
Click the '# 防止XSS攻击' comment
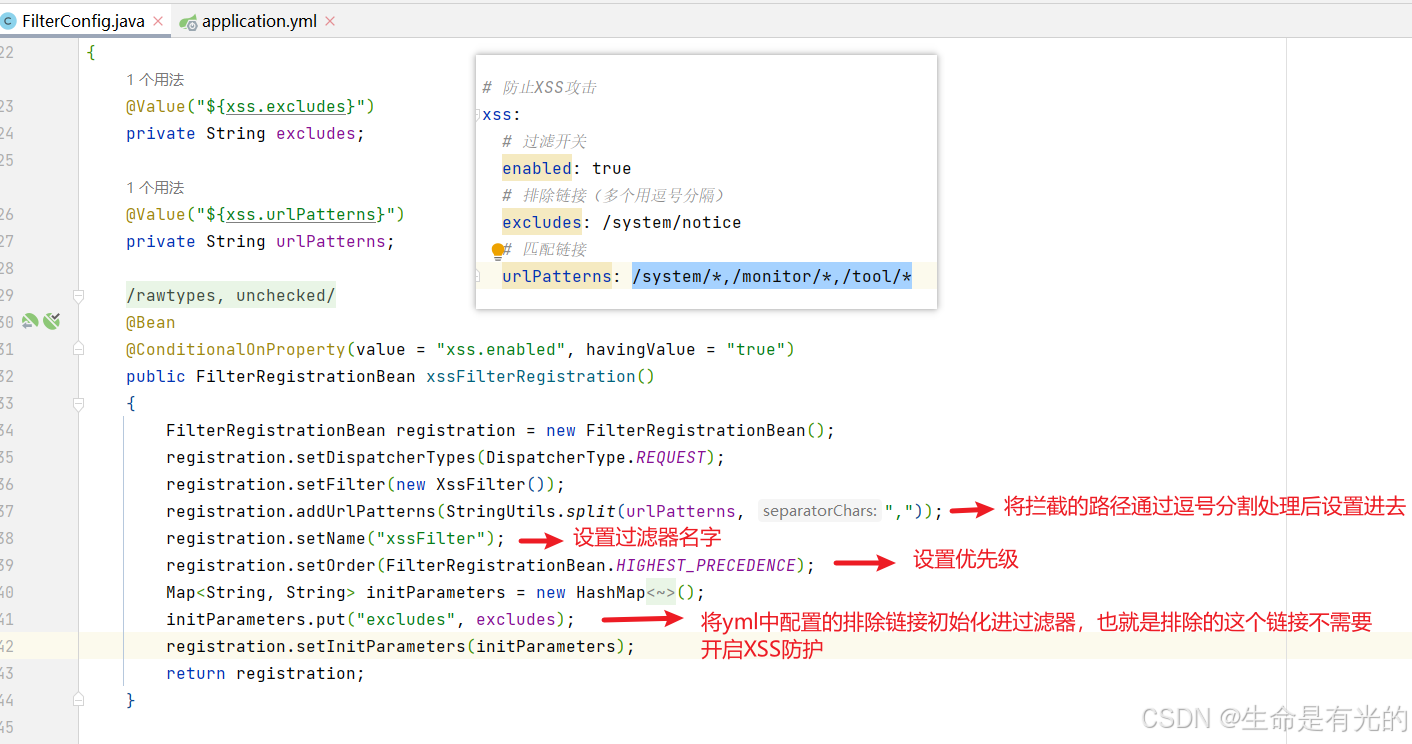click(539, 88)
